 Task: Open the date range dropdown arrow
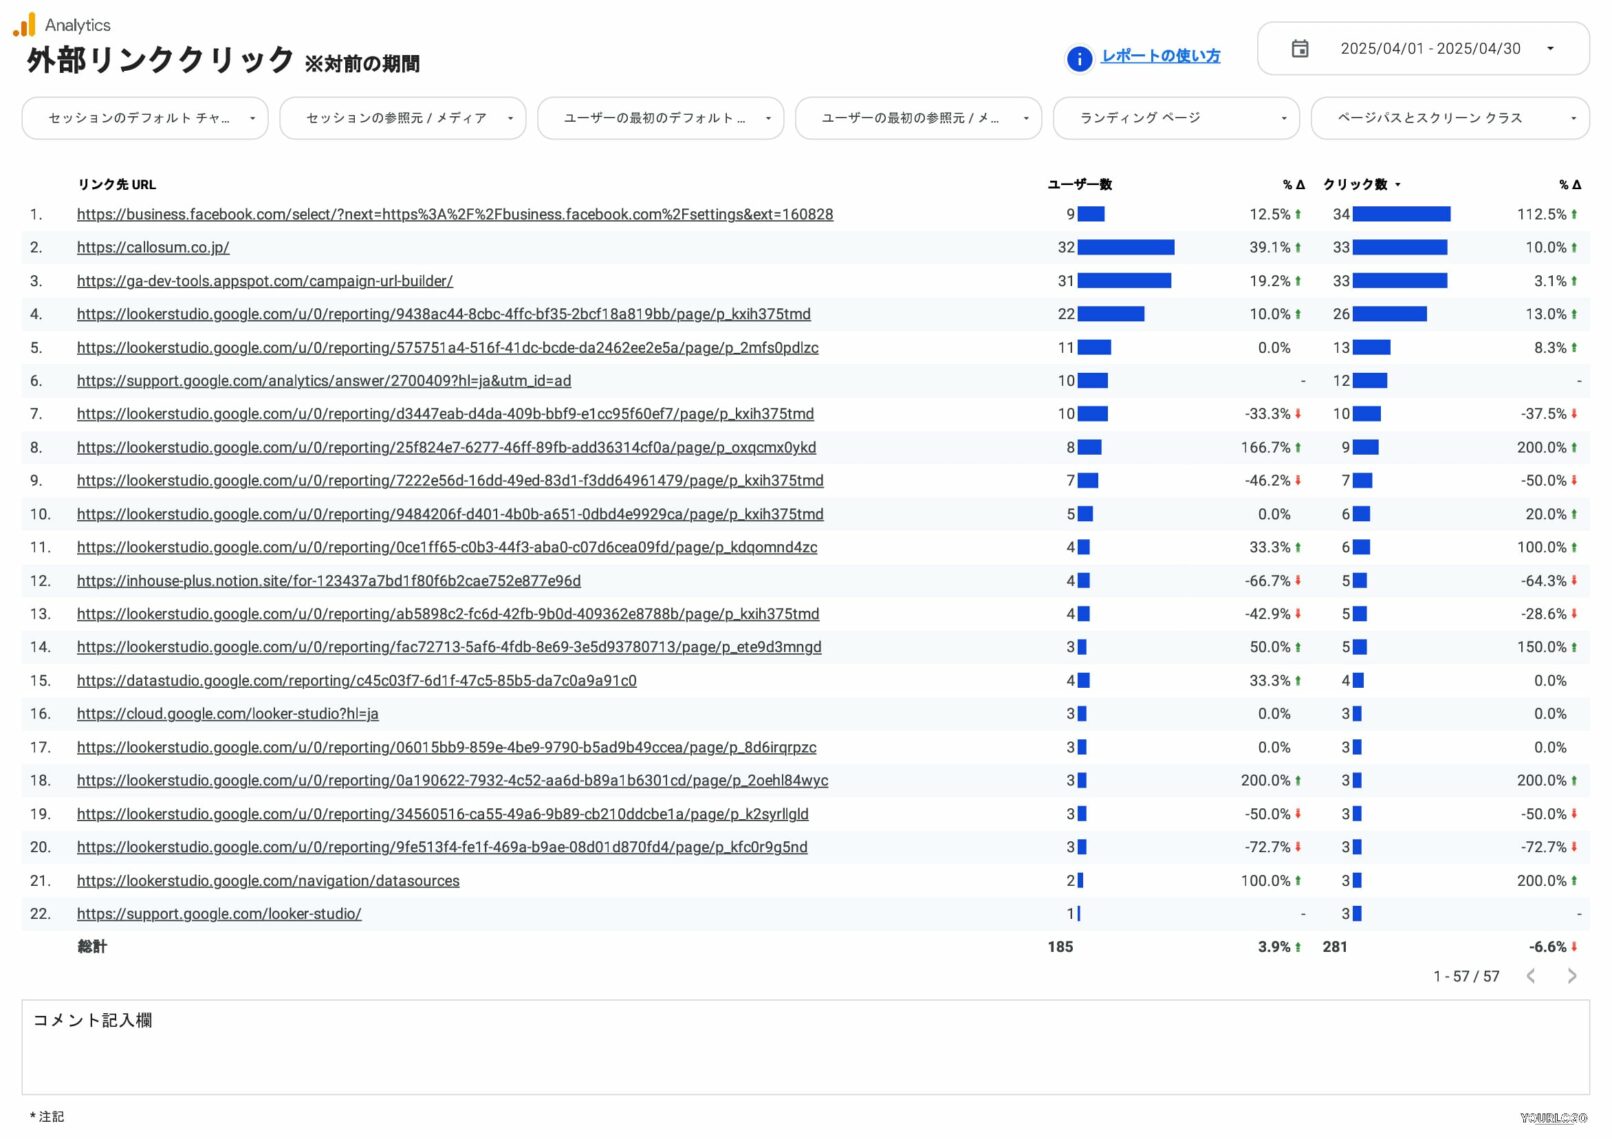(x=1550, y=49)
